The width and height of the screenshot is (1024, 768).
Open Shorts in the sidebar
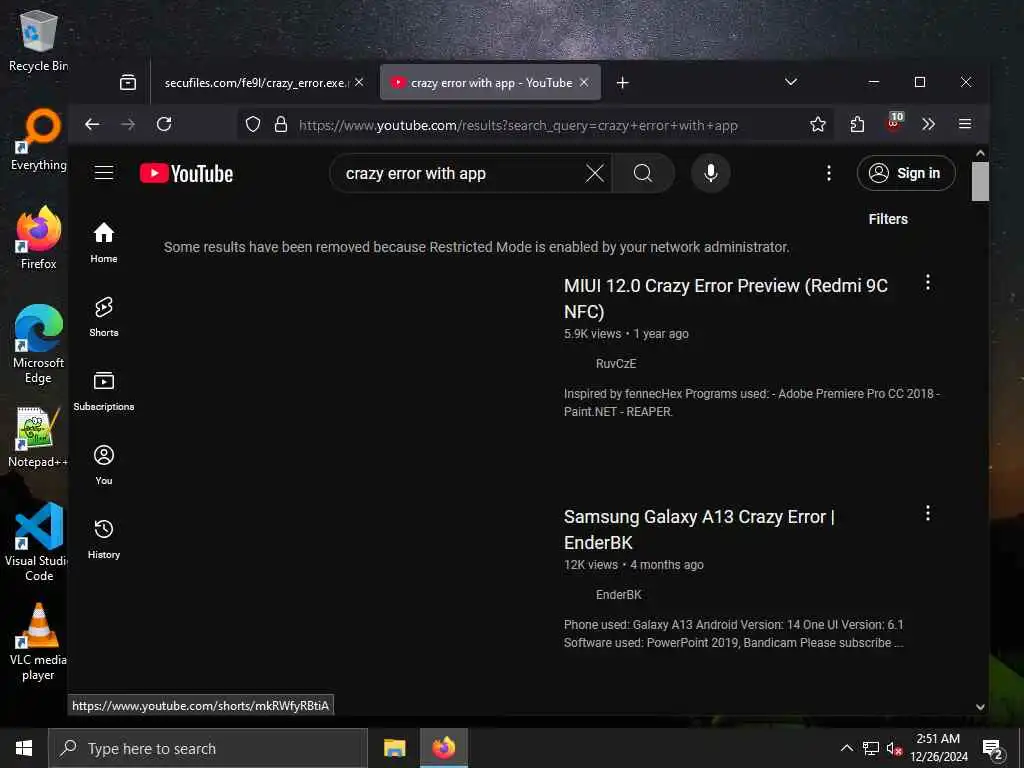pos(104,317)
